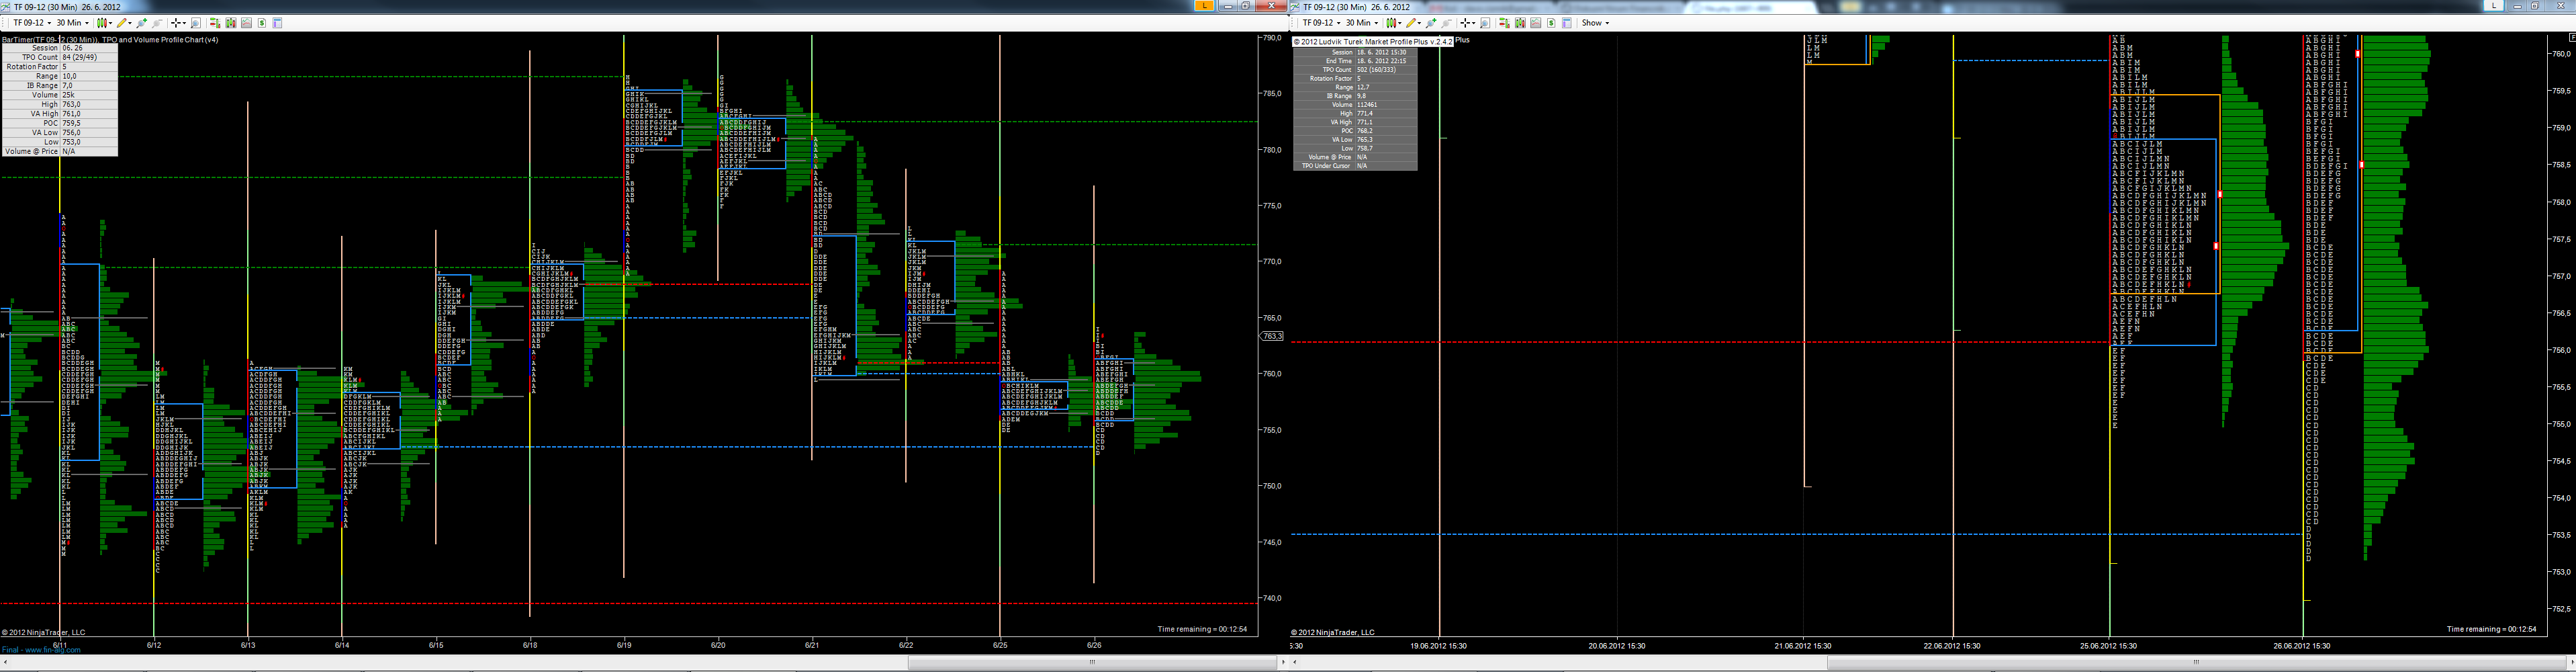Open instrument TF 09-12 dropdown in left chart
Image resolution: width=2576 pixels, height=672 pixels.
coord(31,23)
